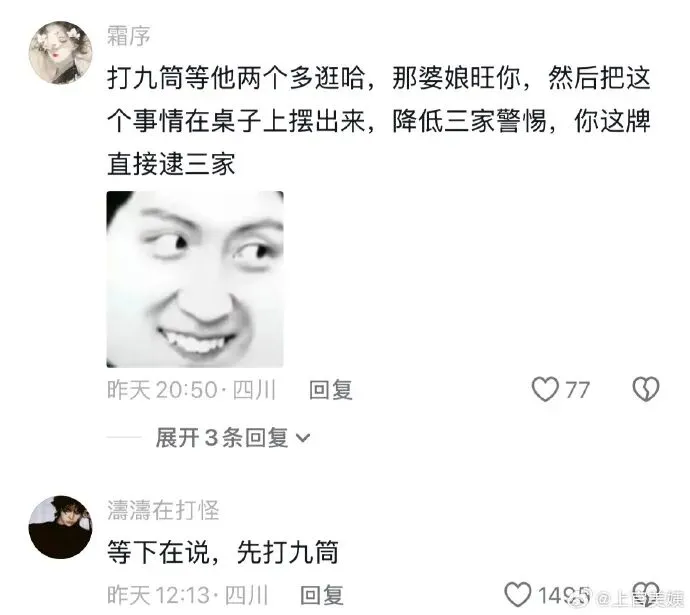690x615 pixels.
Task: Select comment text starting 打九筒等他
Action: coord(379,121)
